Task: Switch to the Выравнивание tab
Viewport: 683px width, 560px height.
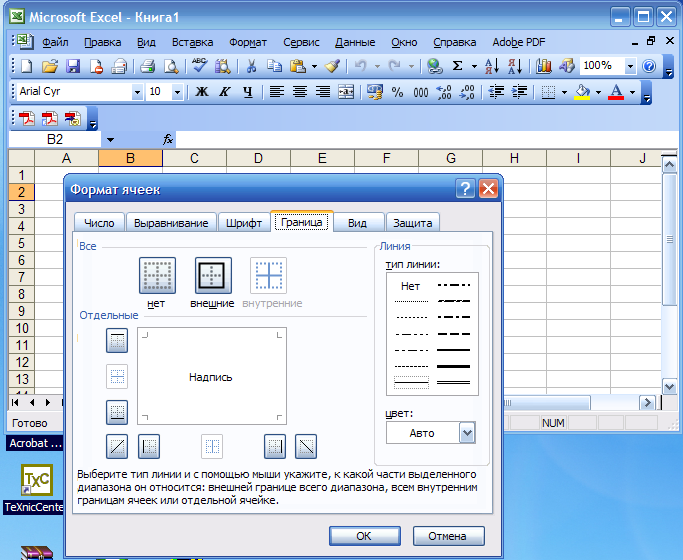Action: point(171,223)
